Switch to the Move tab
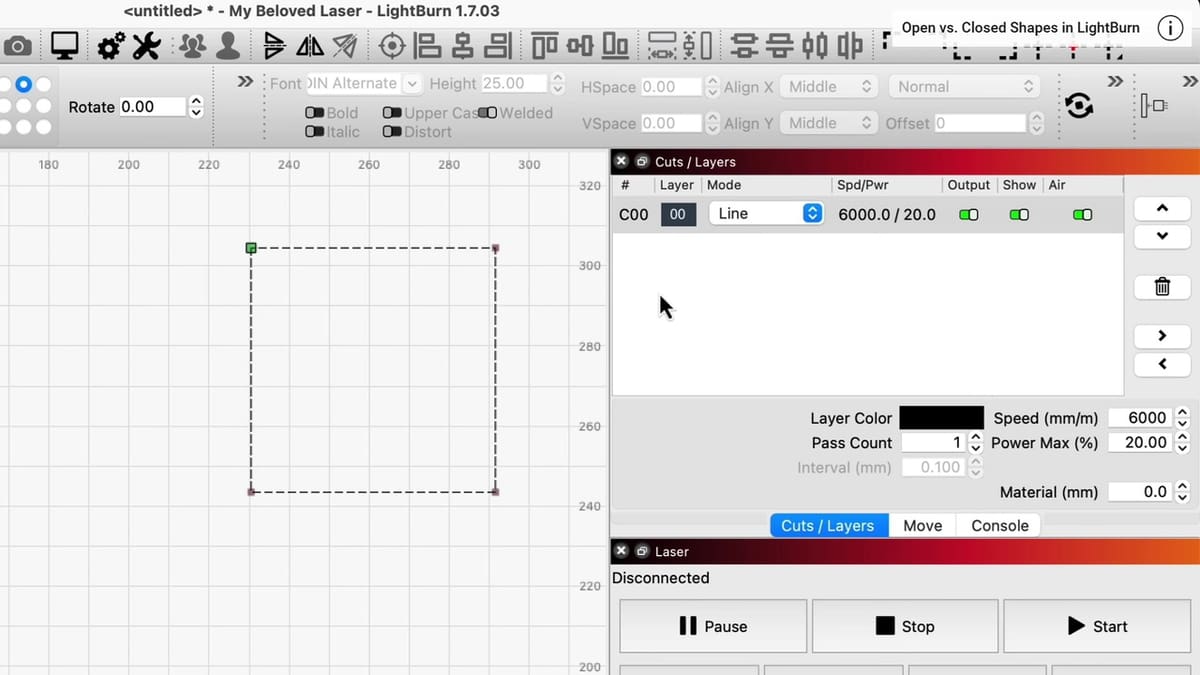1200x675 pixels. (922, 526)
